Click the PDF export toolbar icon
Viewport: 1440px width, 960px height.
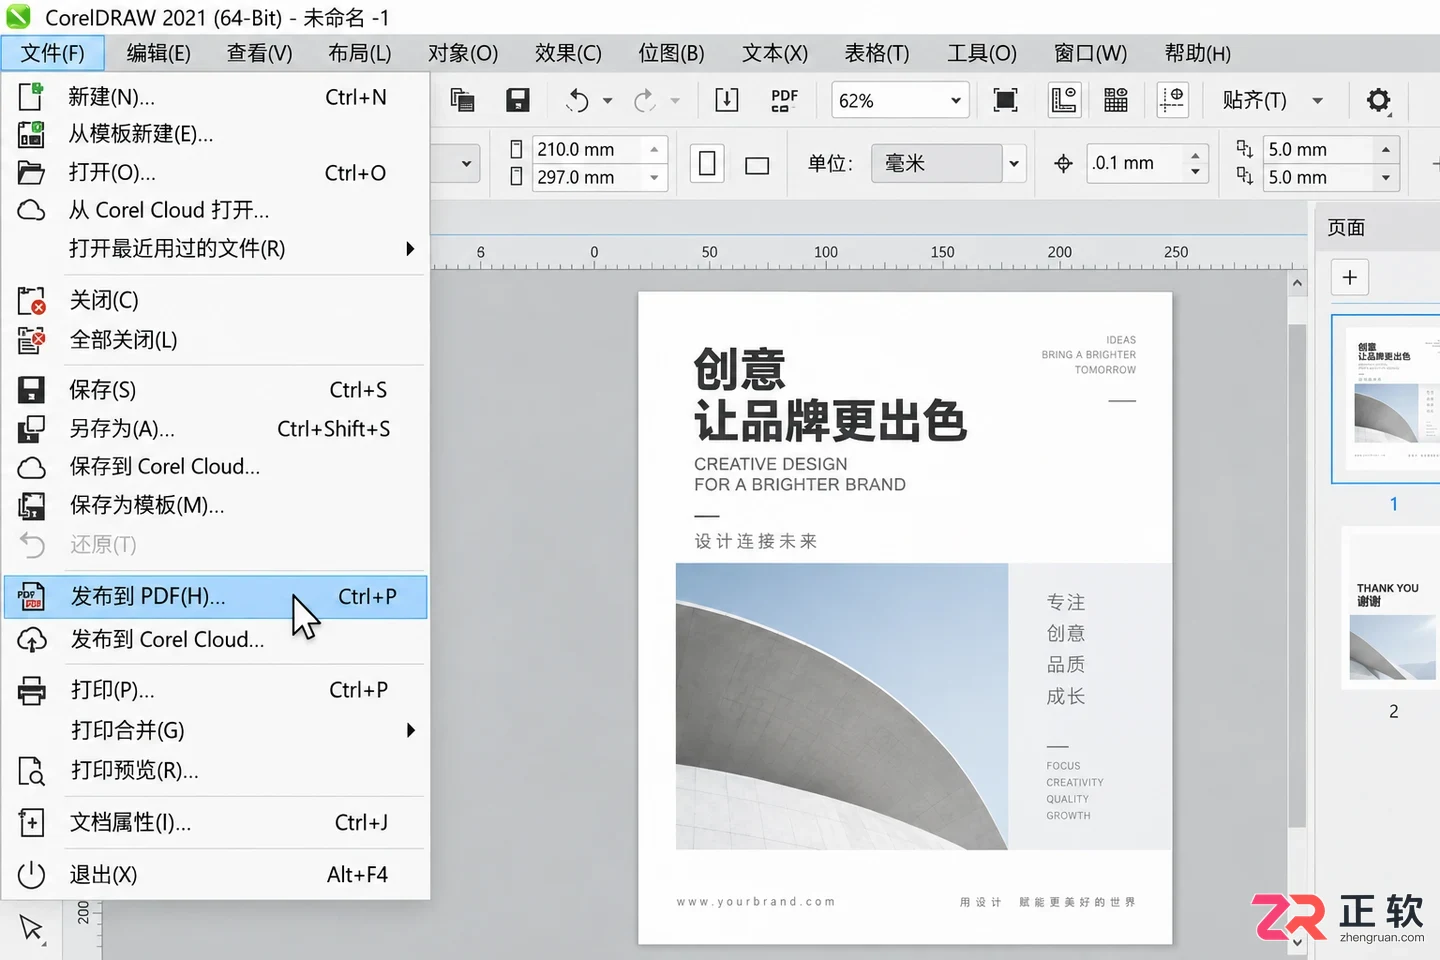785,100
